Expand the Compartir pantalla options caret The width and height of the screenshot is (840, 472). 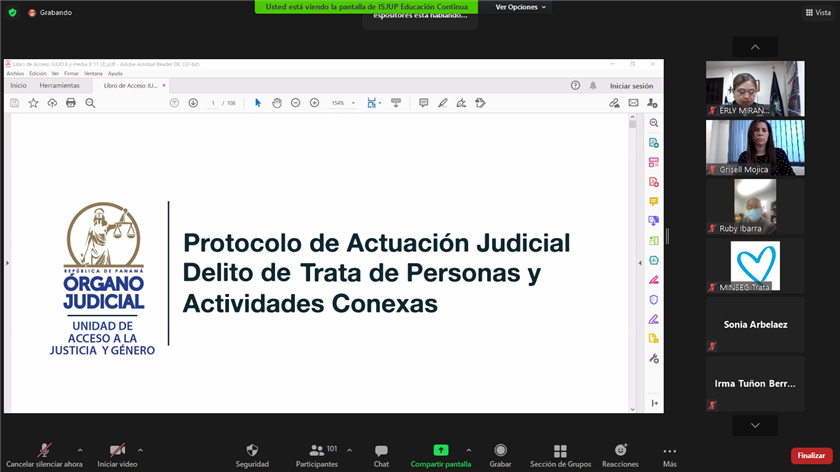(469, 450)
